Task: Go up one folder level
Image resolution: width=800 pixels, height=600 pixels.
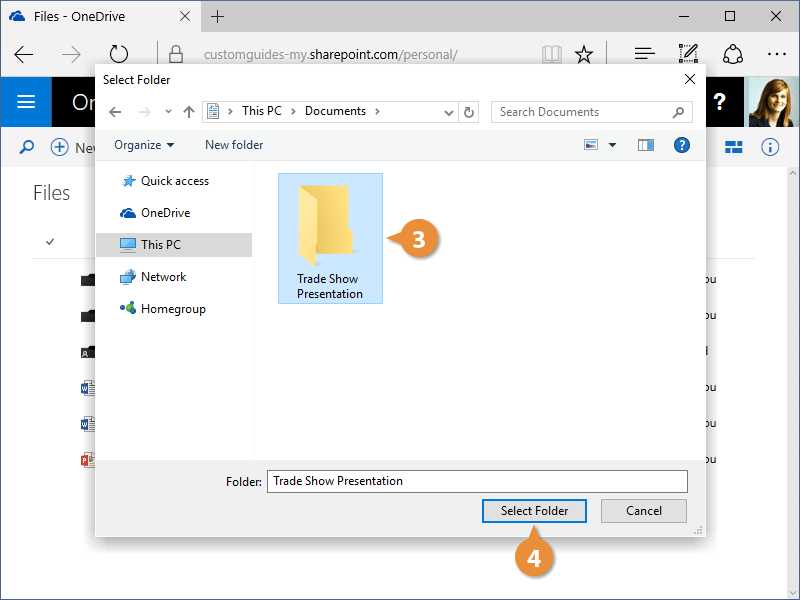Action: (189, 112)
